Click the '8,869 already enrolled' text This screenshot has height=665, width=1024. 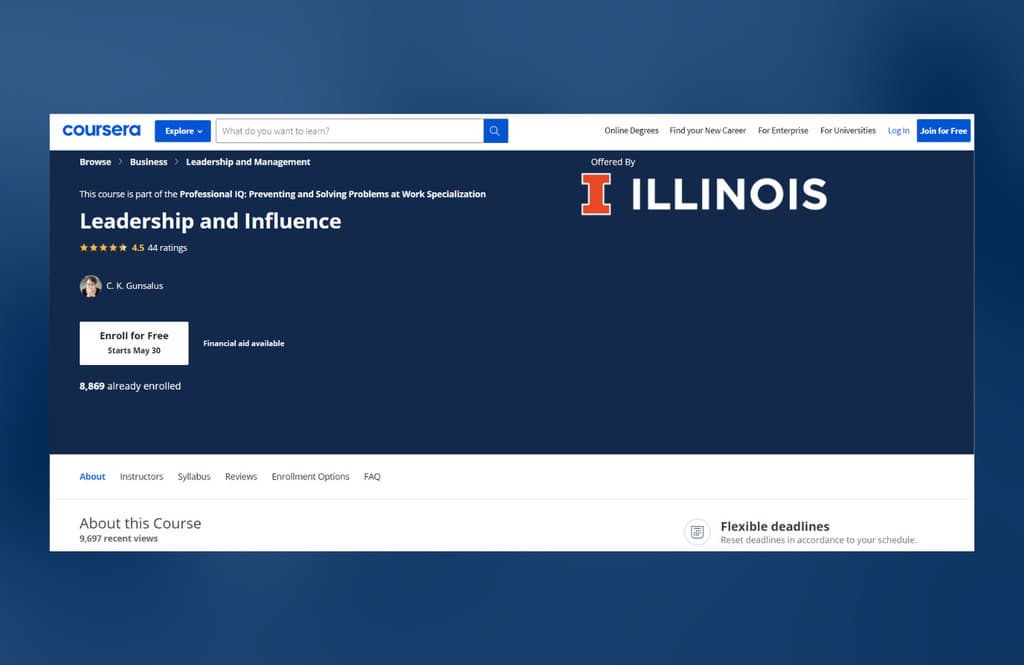click(x=130, y=386)
